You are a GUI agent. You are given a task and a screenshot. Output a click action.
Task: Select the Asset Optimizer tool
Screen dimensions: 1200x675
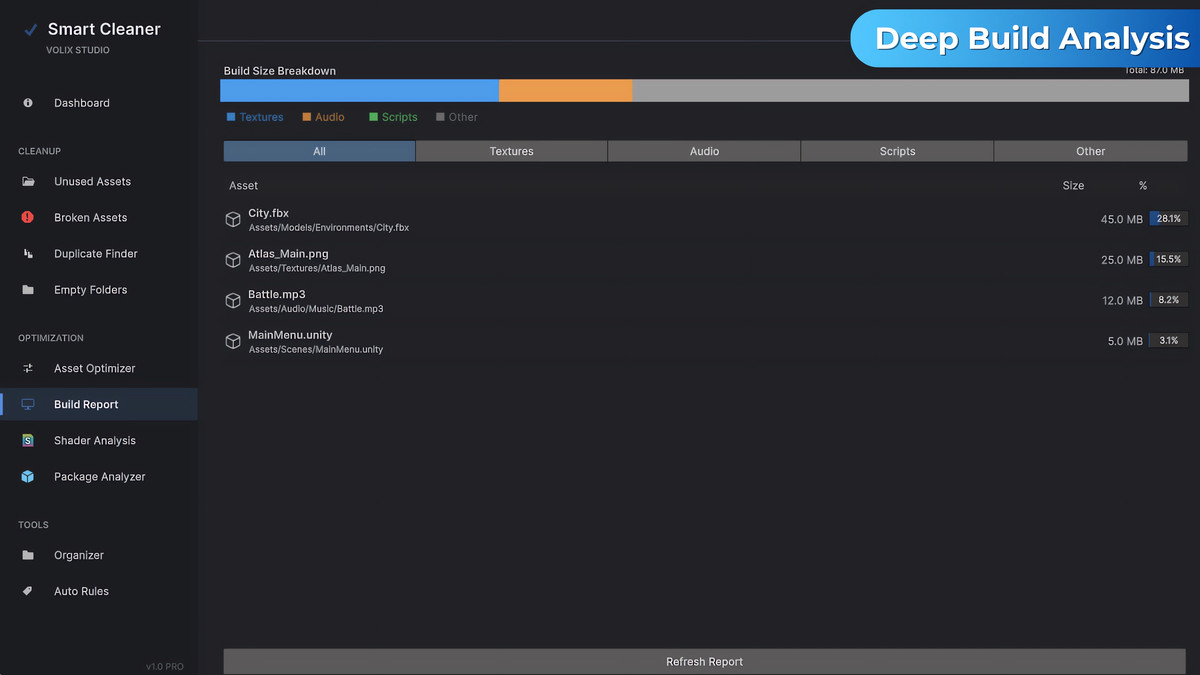(x=94, y=368)
